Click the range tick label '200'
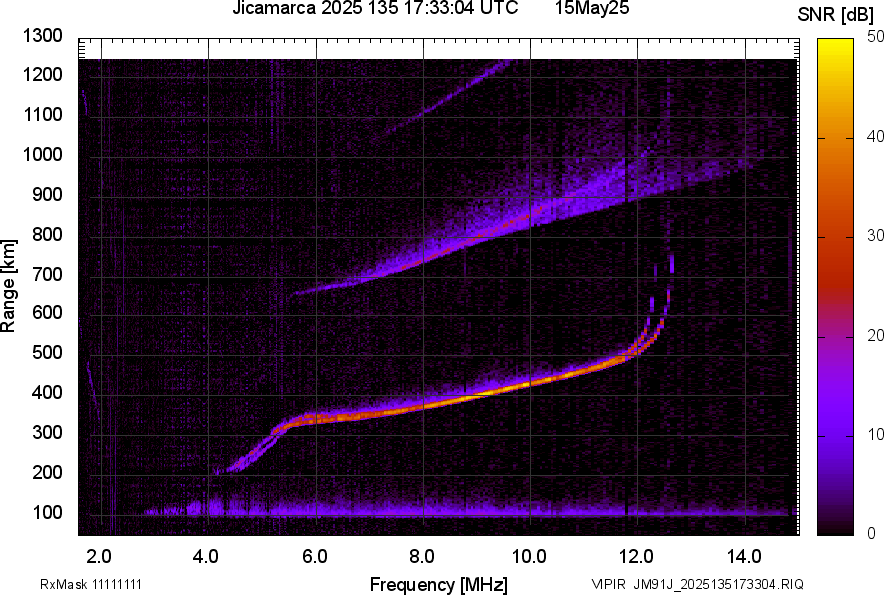Viewport: 884px width, 595px height. 47,472
